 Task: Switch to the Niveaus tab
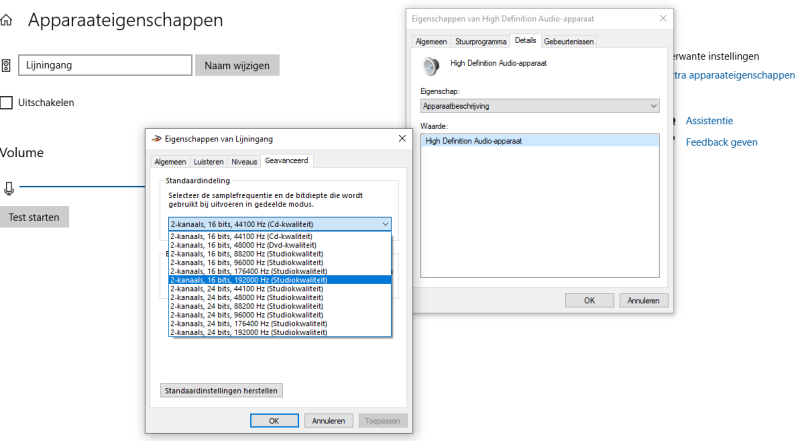[244, 162]
